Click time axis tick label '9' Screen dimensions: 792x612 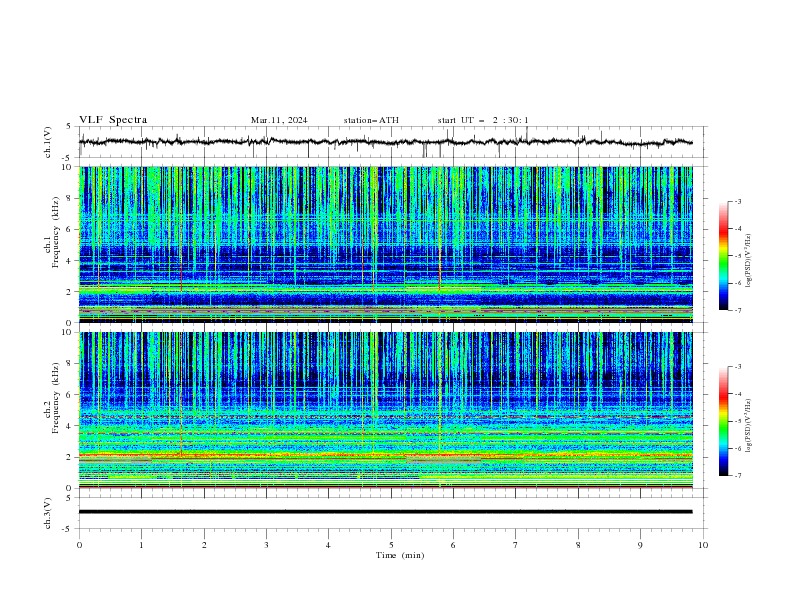pos(640,545)
